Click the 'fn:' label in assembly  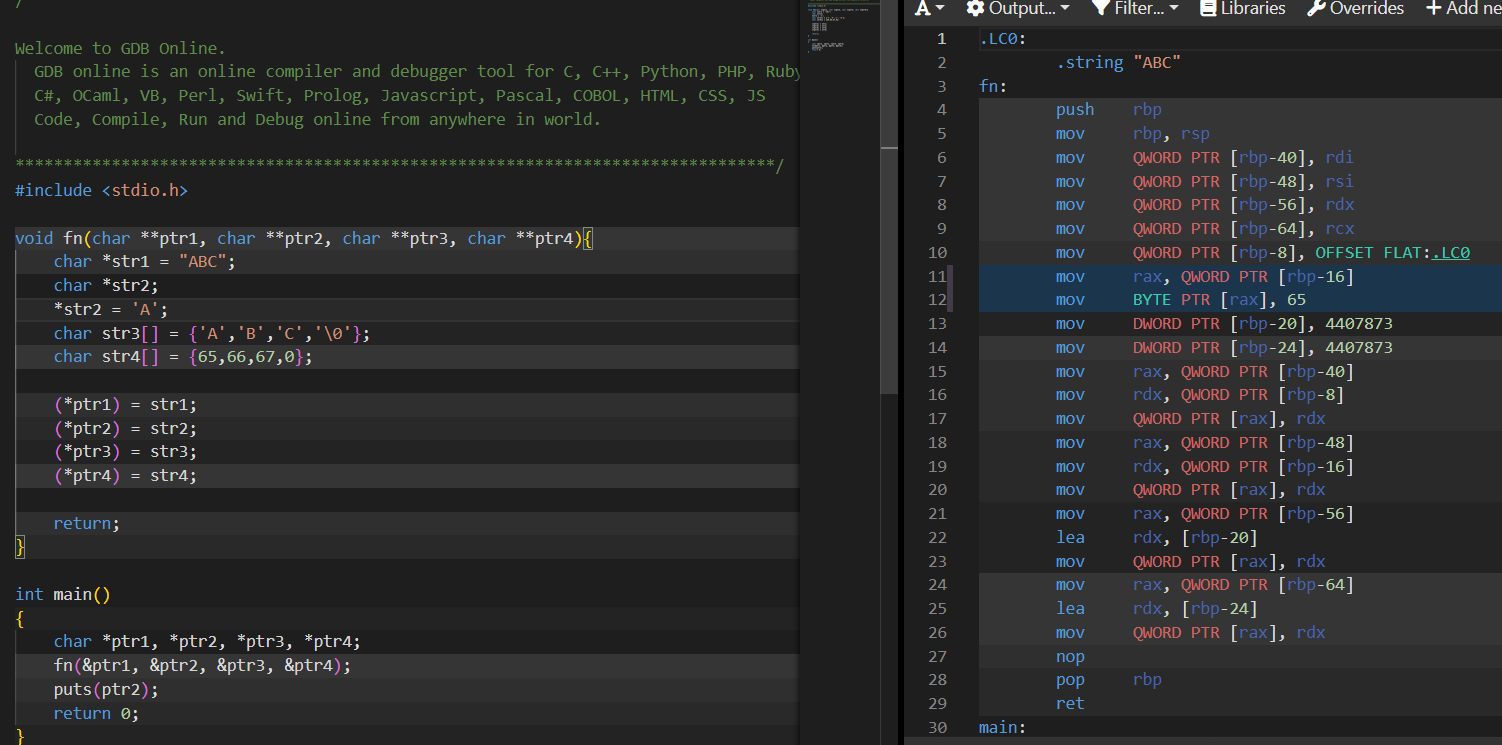click(x=993, y=86)
